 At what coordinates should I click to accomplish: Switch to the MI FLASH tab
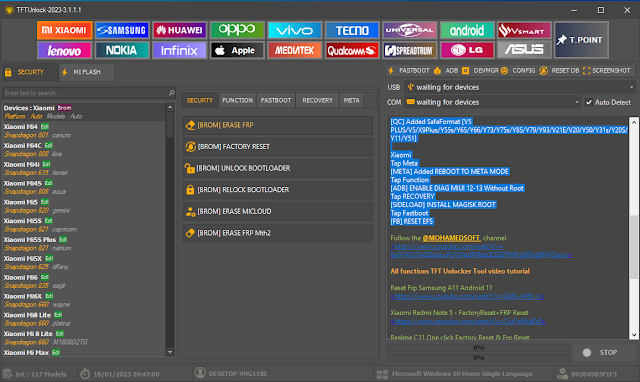[86, 72]
